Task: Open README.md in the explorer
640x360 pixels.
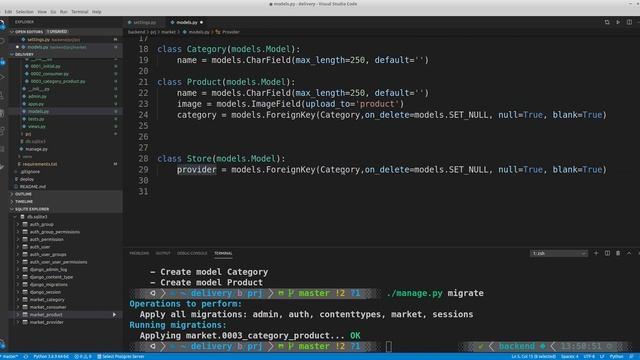Action: [33, 187]
